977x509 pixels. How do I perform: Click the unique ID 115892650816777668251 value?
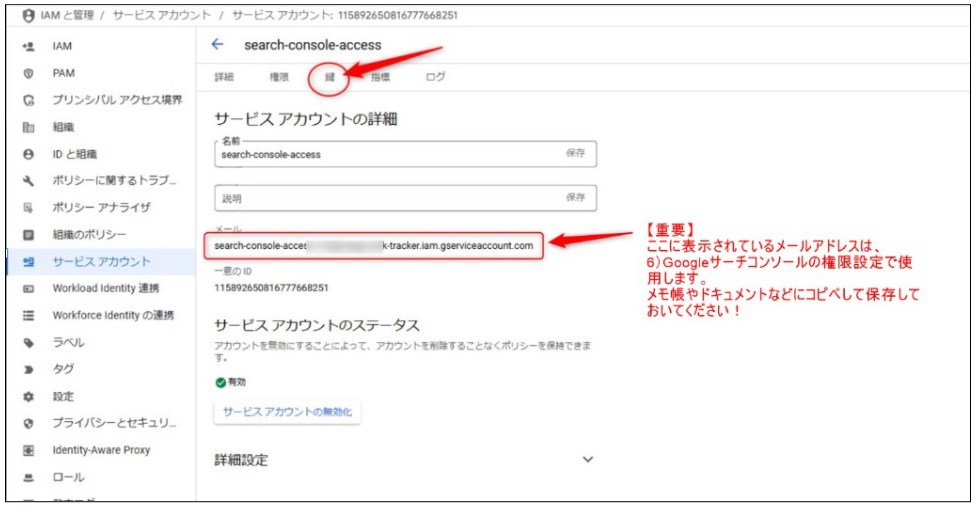pos(271,288)
